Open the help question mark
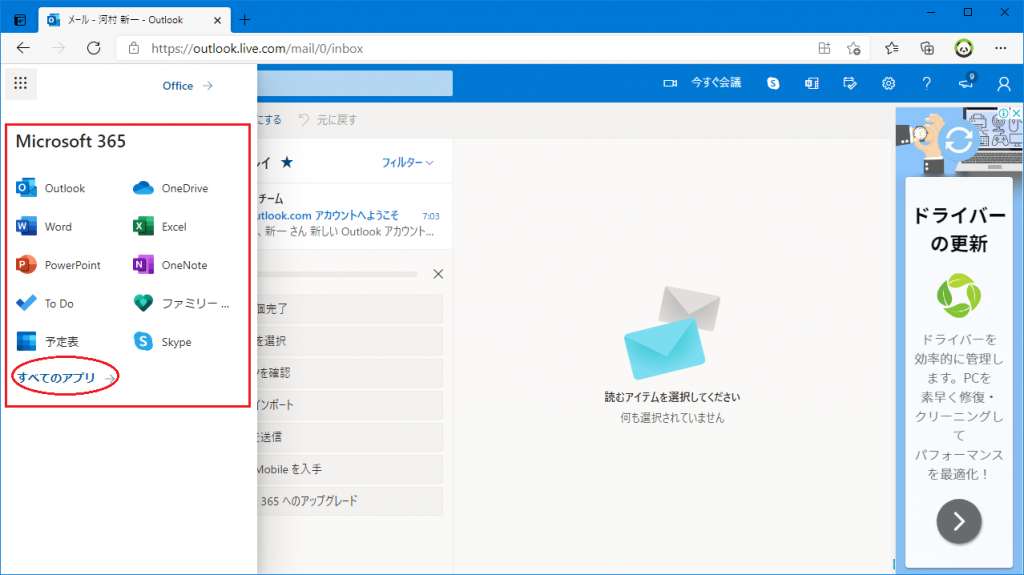Viewport: 1024px width, 575px height. [x=927, y=84]
